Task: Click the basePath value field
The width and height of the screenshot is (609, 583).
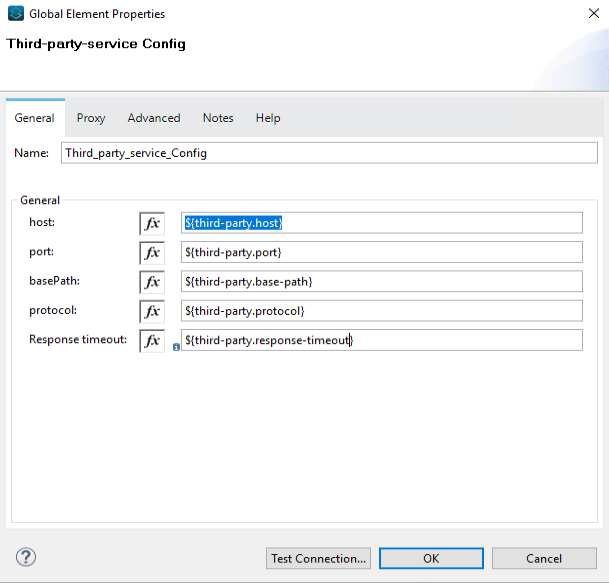Action: click(381, 282)
